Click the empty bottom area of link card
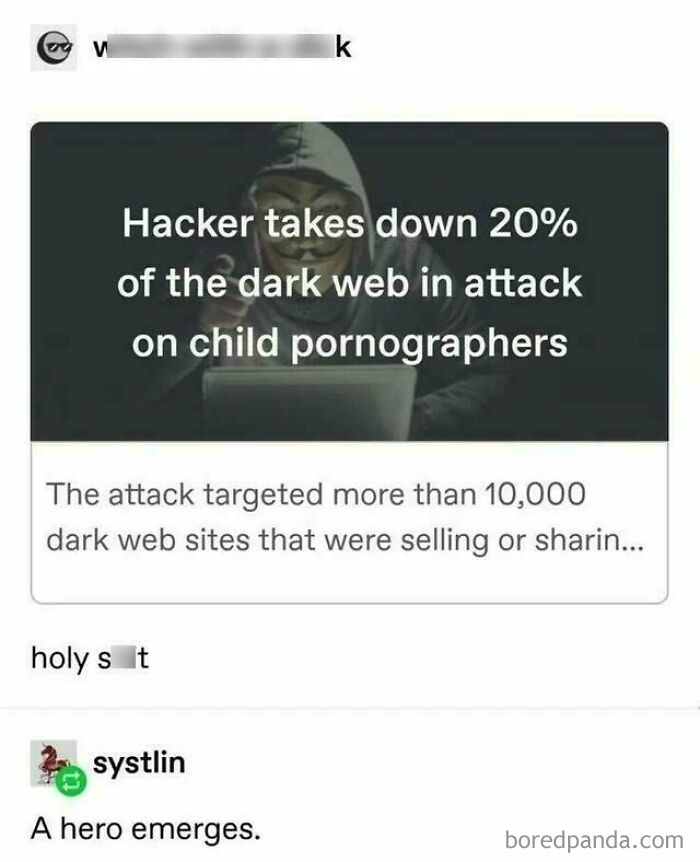This screenshot has width=700, height=862. tap(350, 582)
